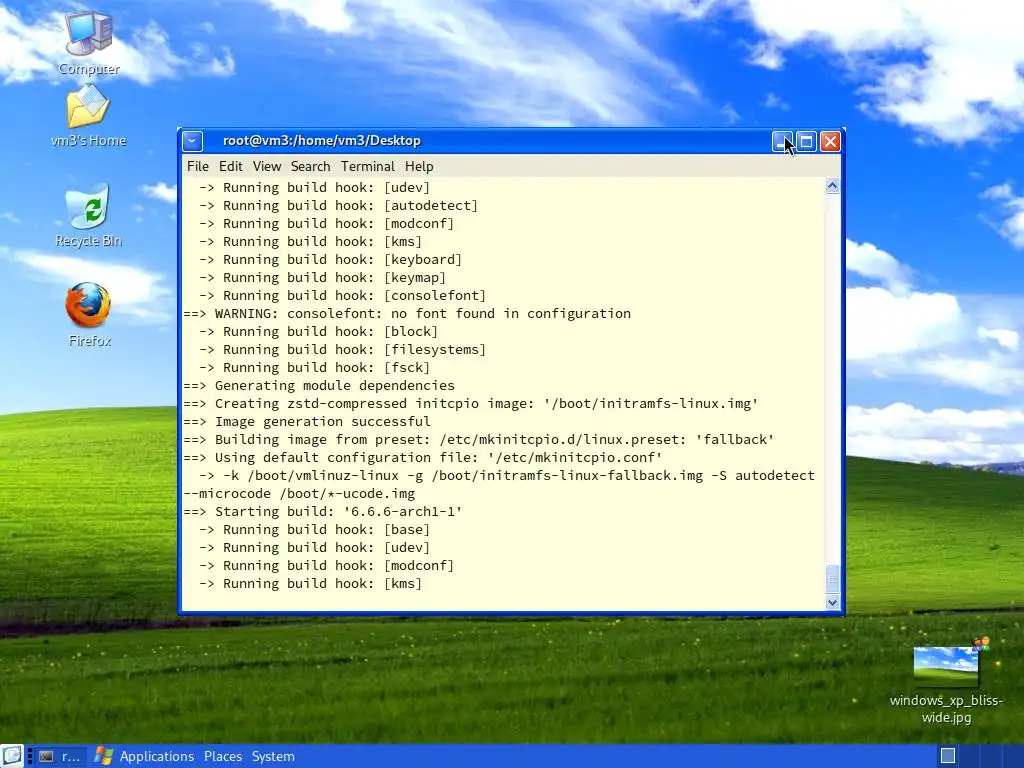Click the '--microcode /boot/*-ucode.img' line

click(x=299, y=494)
